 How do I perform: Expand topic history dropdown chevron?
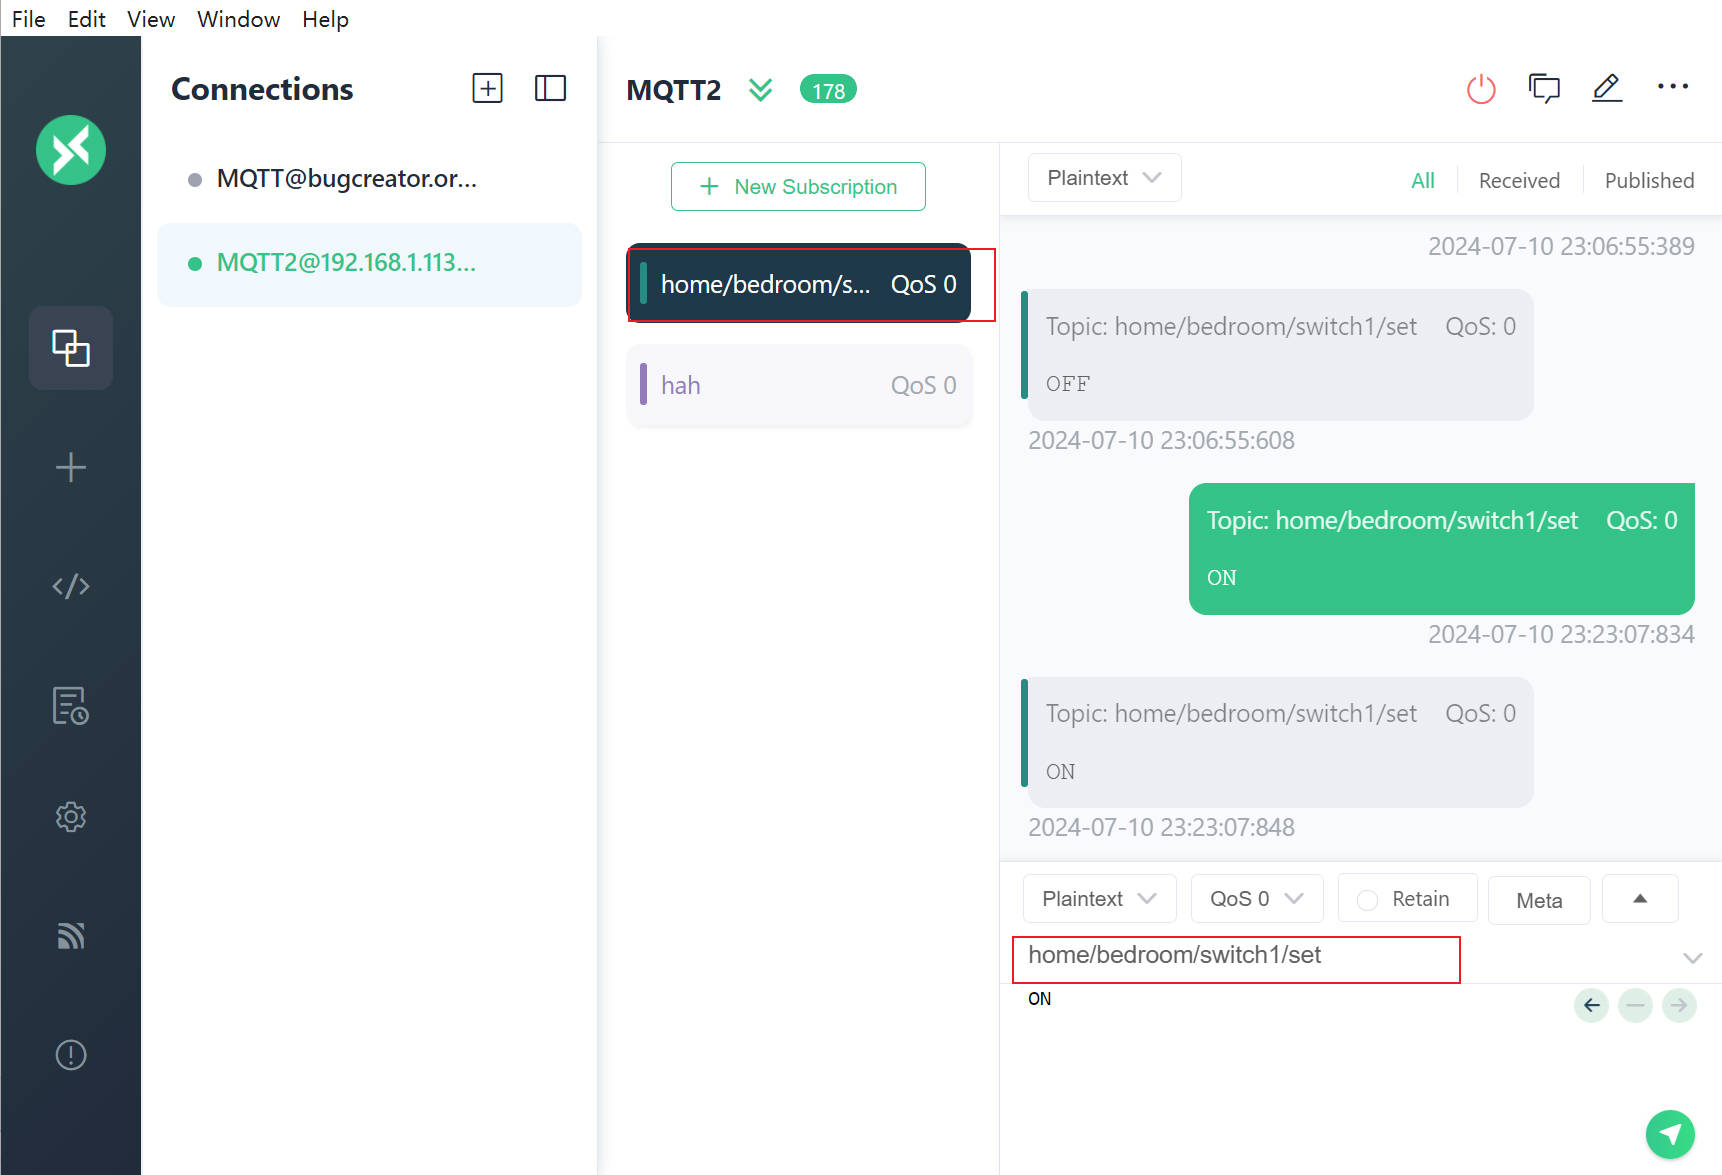pos(1692,957)
